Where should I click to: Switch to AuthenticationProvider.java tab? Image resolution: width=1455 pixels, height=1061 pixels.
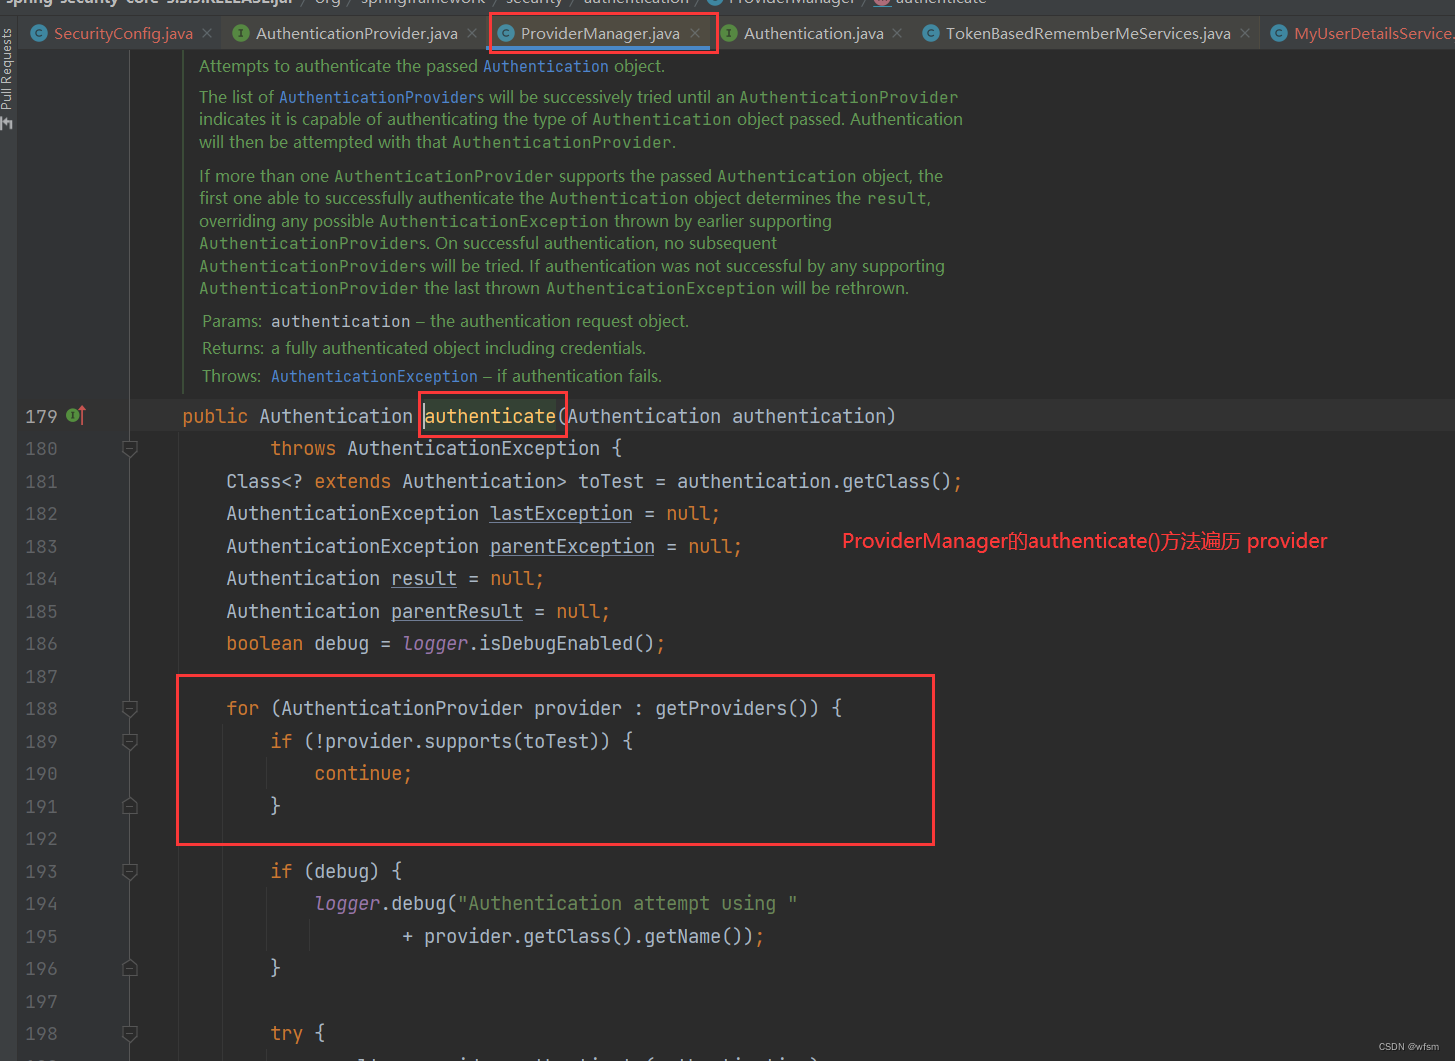356,34
